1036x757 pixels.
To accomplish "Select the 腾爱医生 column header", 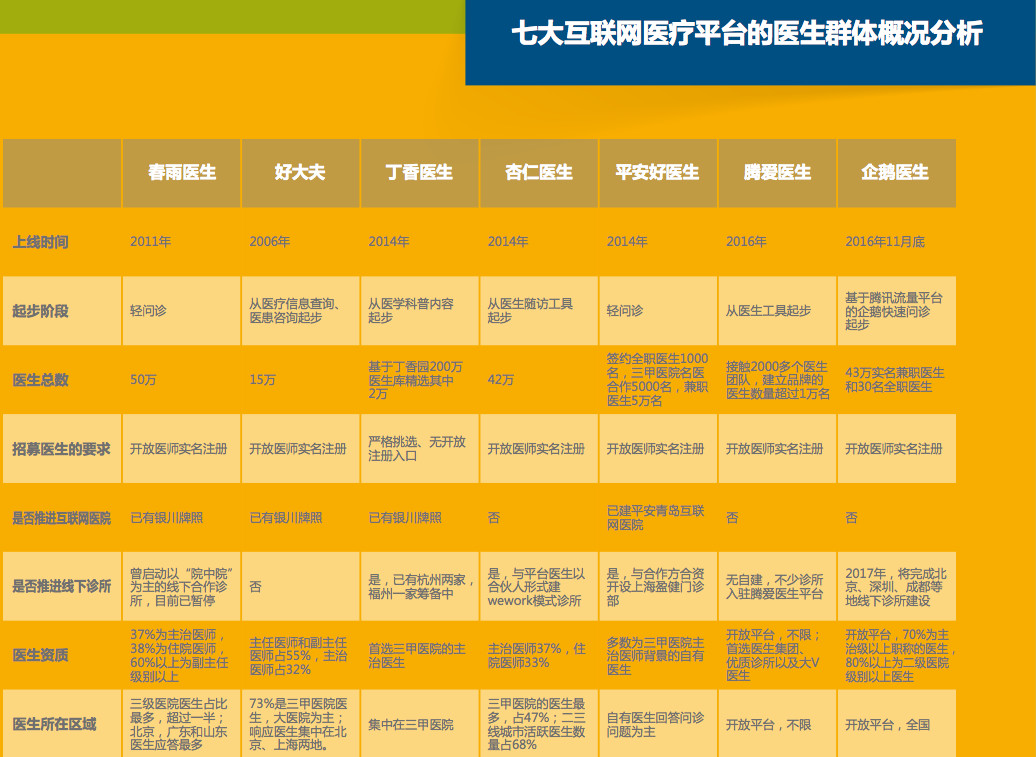I will point(778,173).
